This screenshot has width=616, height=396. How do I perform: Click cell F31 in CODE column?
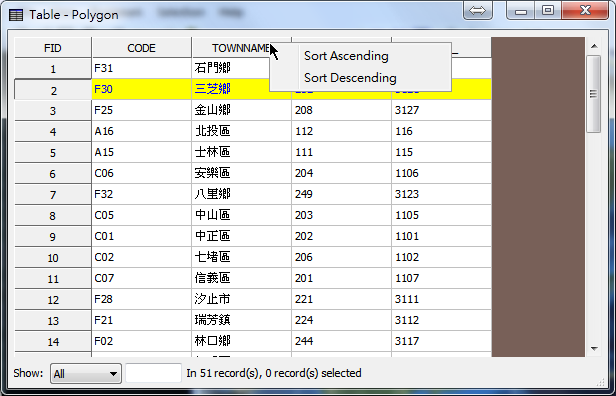(141, 68)
